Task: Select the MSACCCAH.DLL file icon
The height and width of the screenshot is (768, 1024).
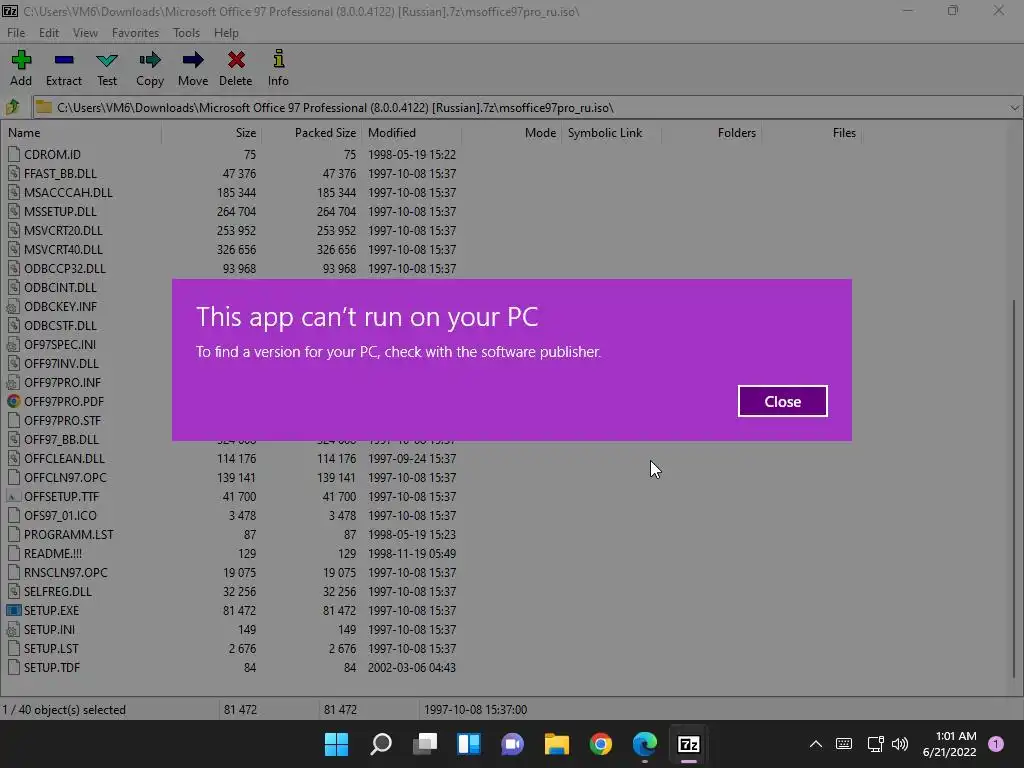Action: 14,192
